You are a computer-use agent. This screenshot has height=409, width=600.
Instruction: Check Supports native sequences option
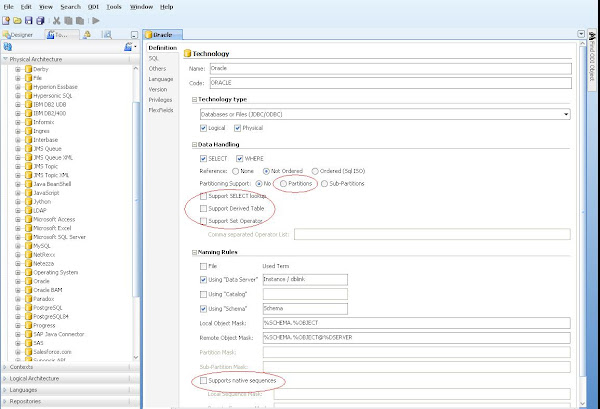point(203,382)
